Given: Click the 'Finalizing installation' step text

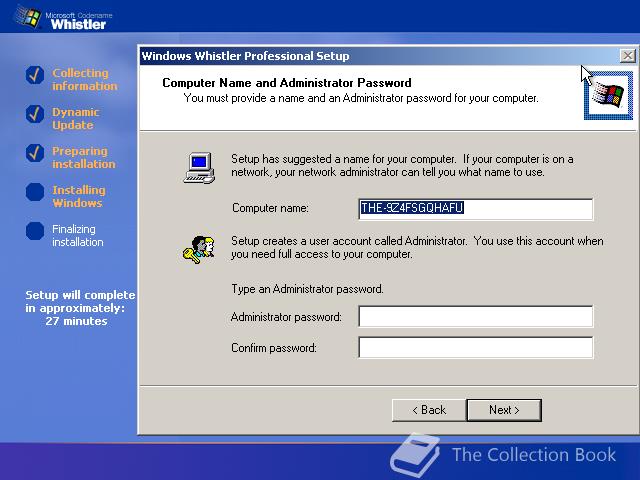Looking at the screenshot, I should click(78, 236).
